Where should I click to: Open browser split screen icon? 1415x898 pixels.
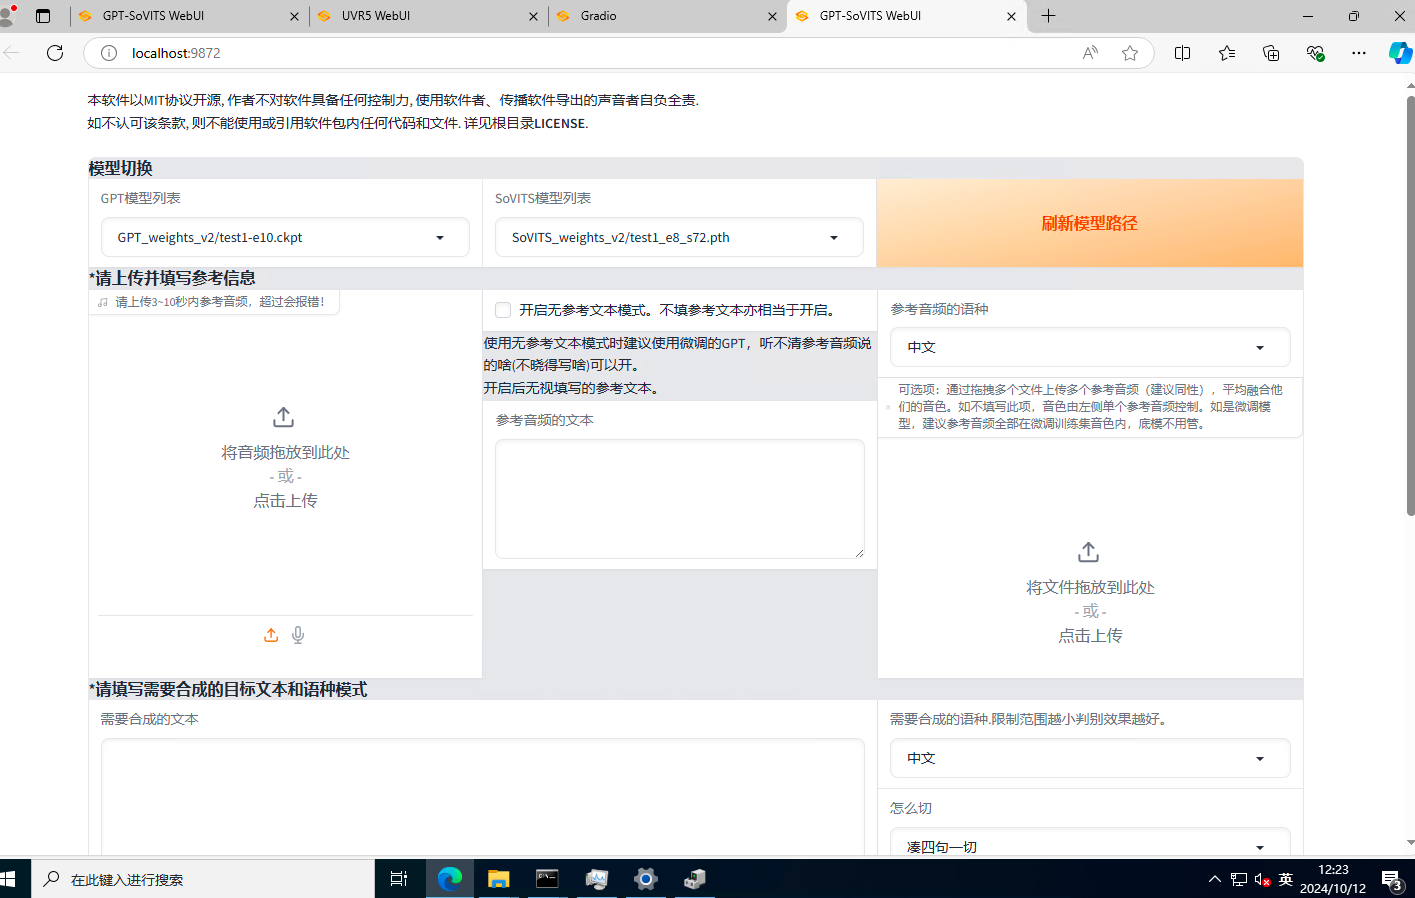(1182, 53)
